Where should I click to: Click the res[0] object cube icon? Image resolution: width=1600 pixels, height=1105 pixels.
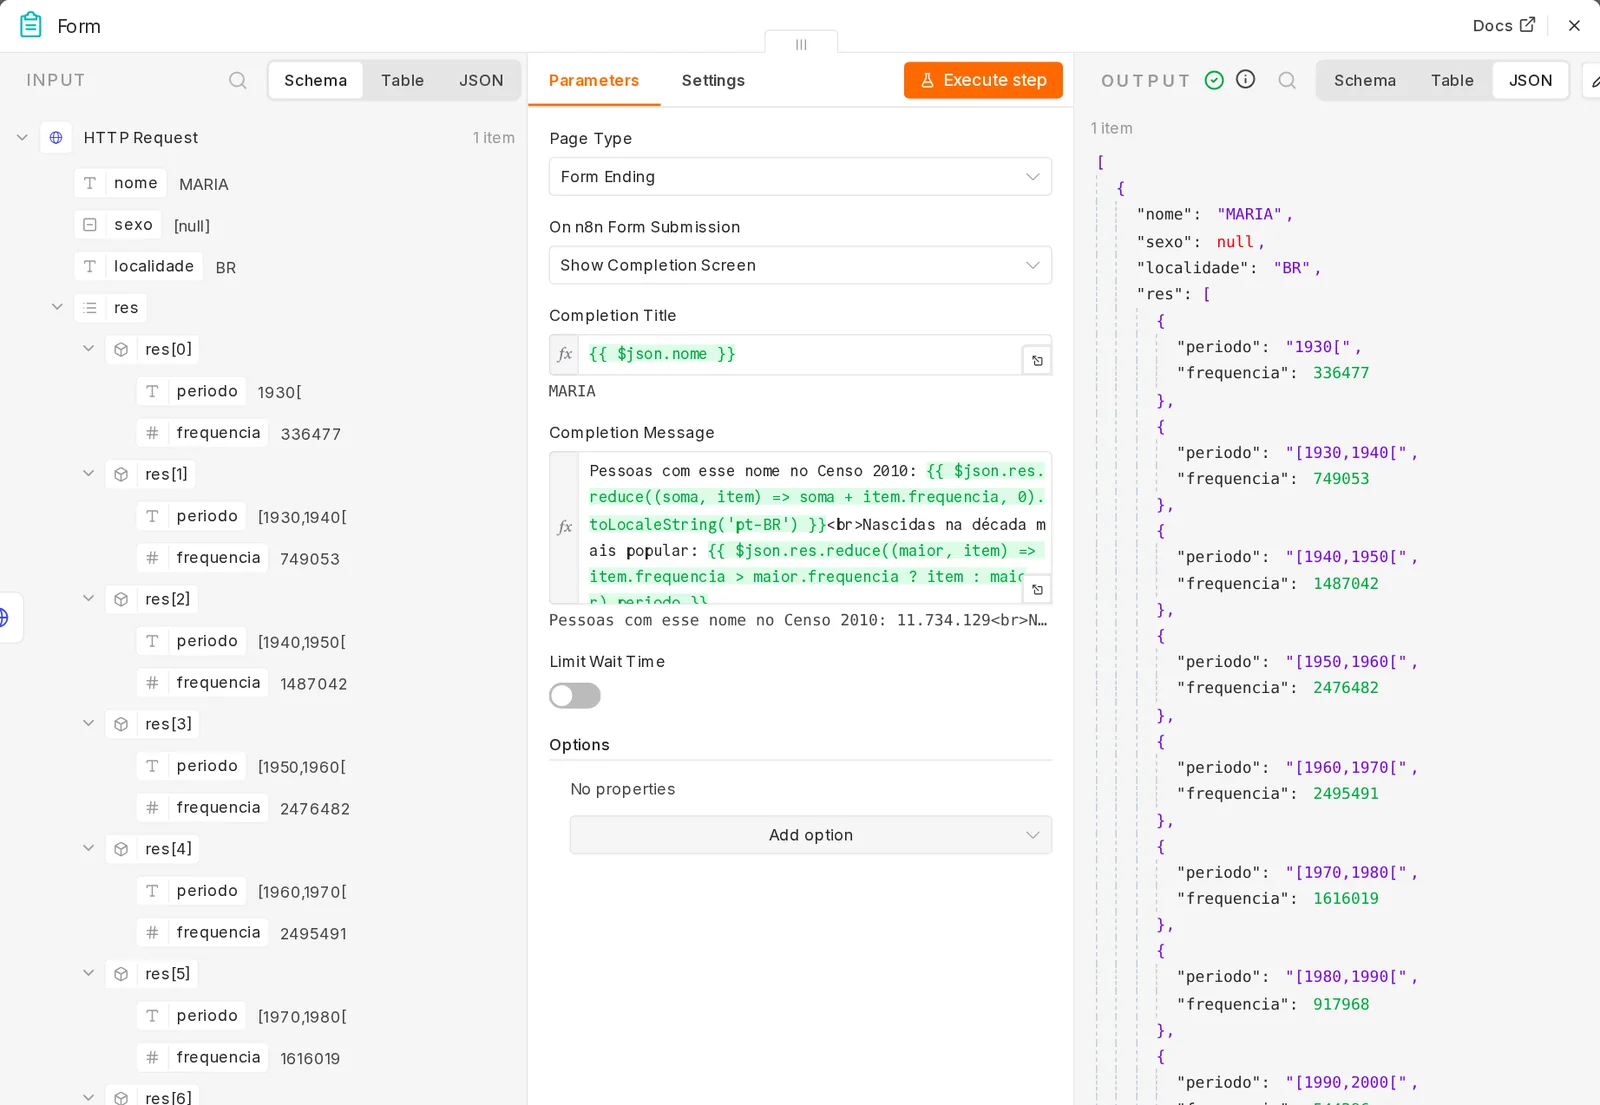tap(121, 349)
